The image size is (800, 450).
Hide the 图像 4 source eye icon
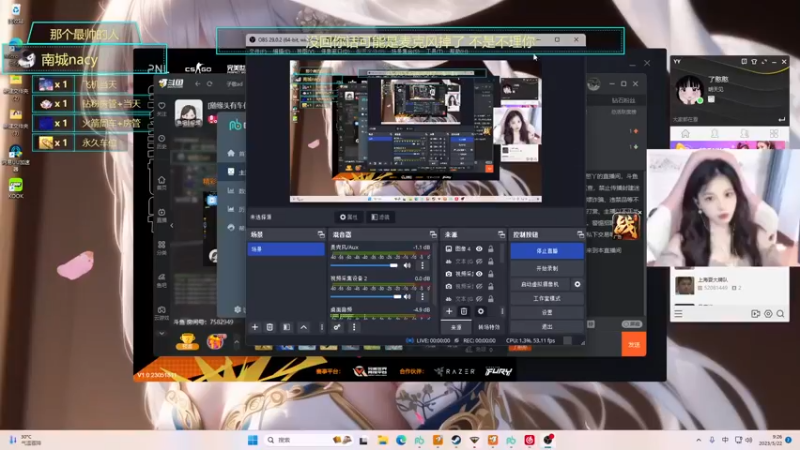click(479, 249)
